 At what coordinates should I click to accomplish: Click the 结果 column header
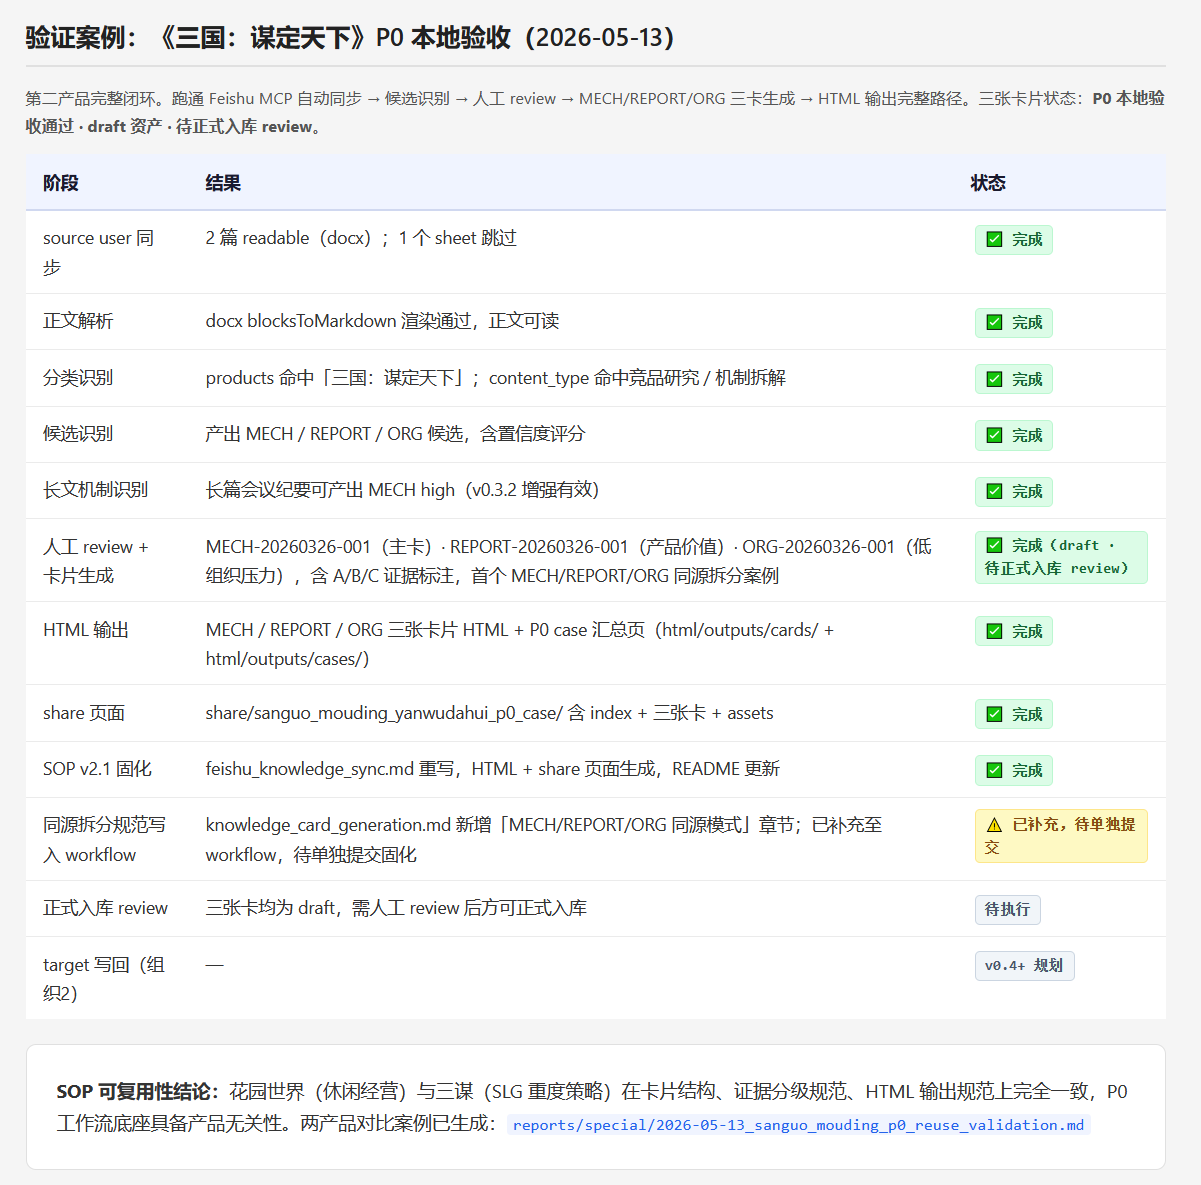(223, 183)
